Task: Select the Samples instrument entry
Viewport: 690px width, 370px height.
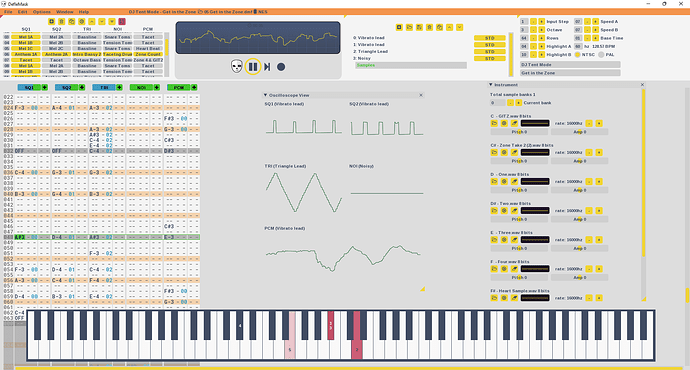Action: (411, 65)
